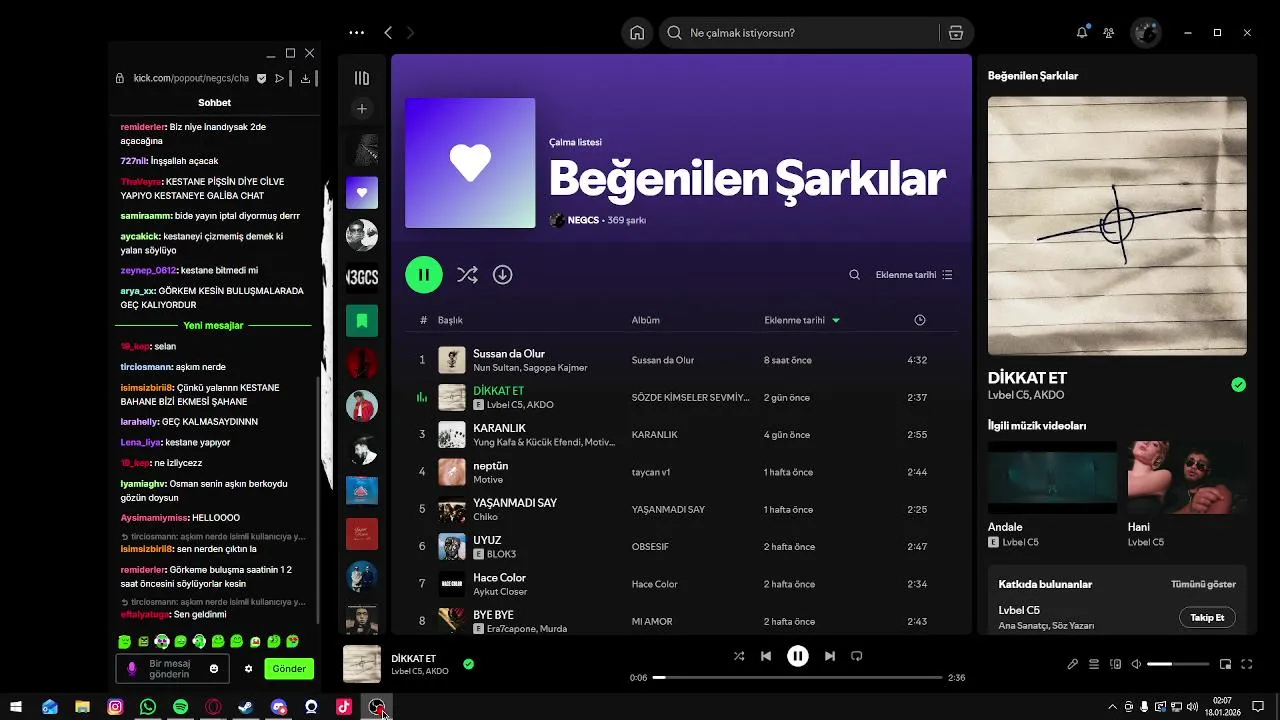Open Spotify from the Windows taskbar
This screenshot has height=720, width=1280.
[x=180, y=707]
